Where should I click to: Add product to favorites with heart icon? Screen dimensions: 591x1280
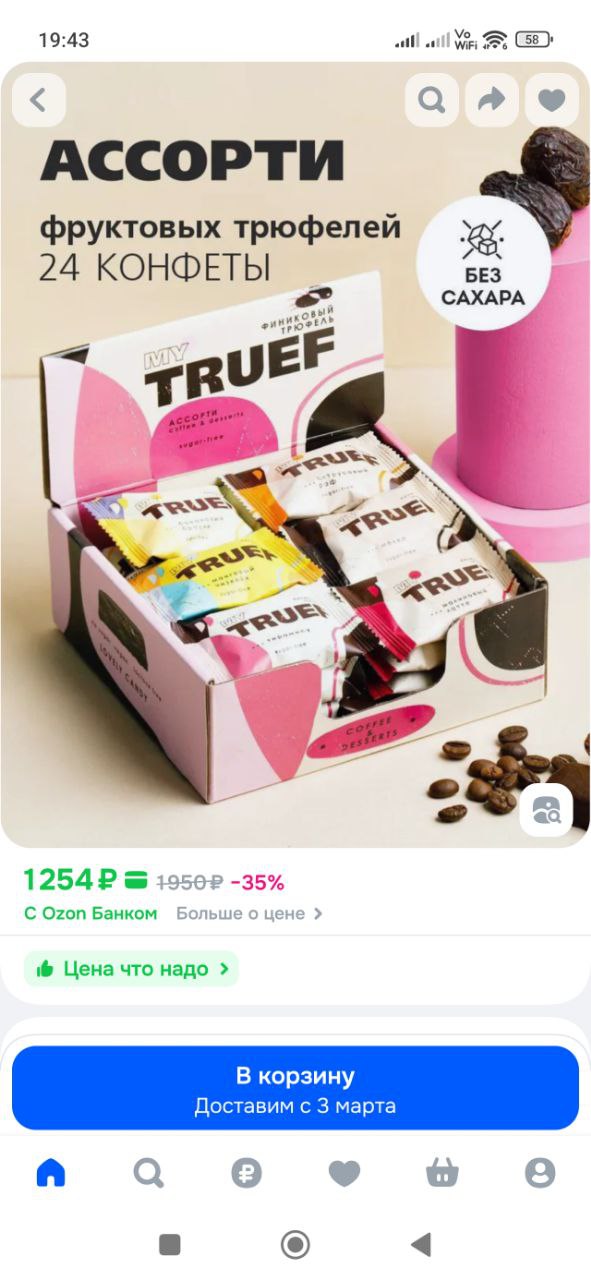point(552,100)
